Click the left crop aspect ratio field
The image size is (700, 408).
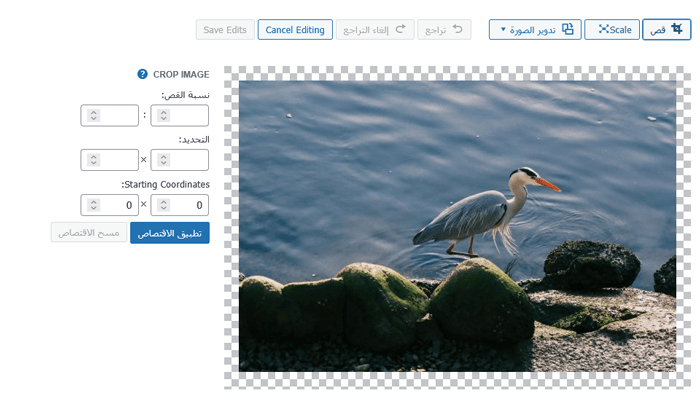[117, 115]
